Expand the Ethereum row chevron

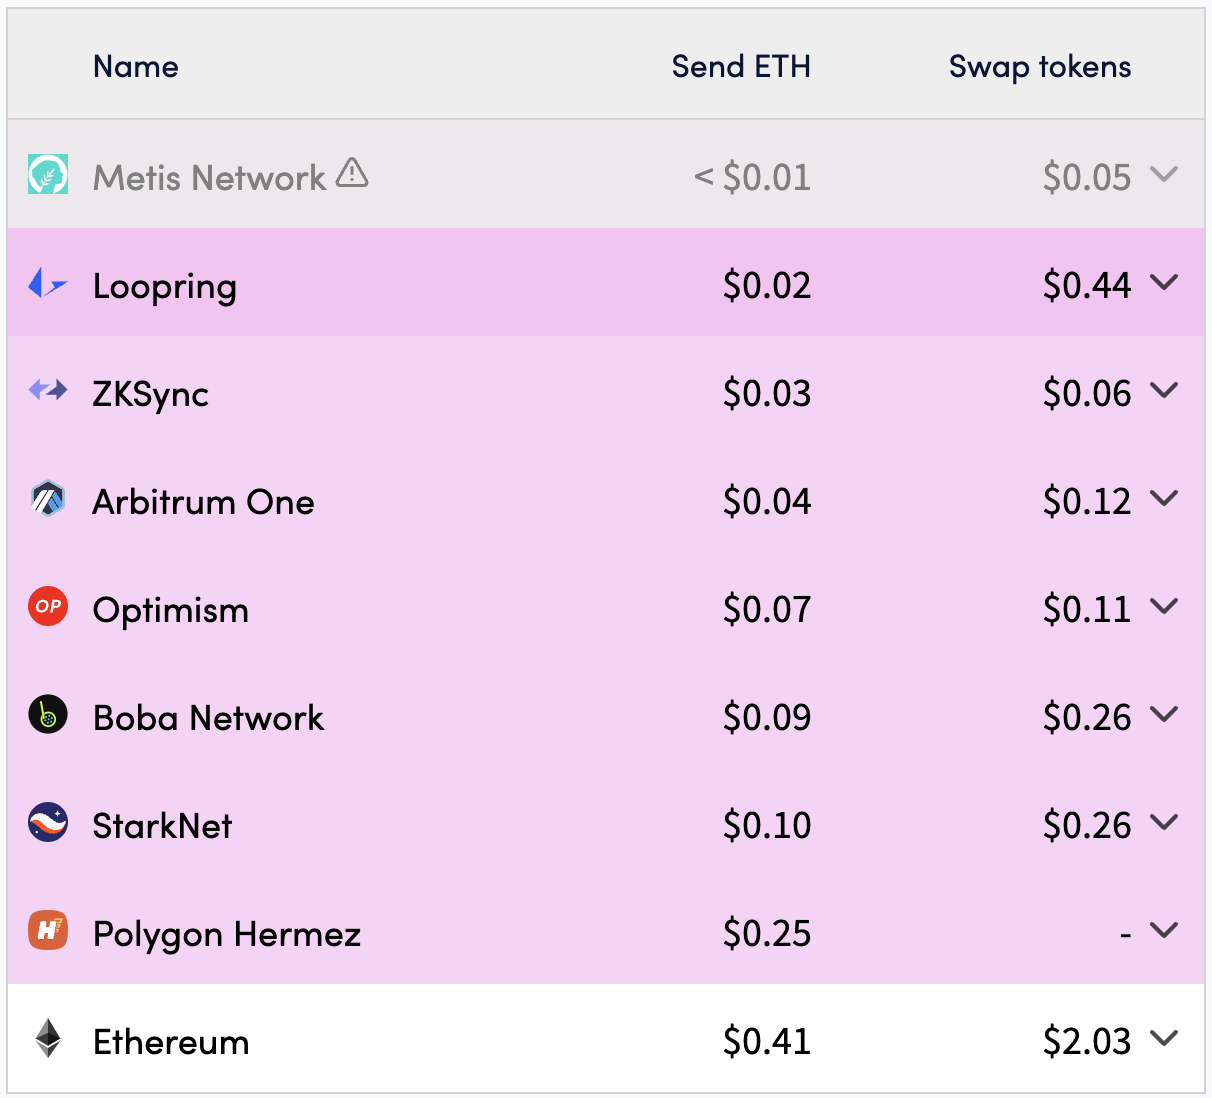tap(1164, 1039)
